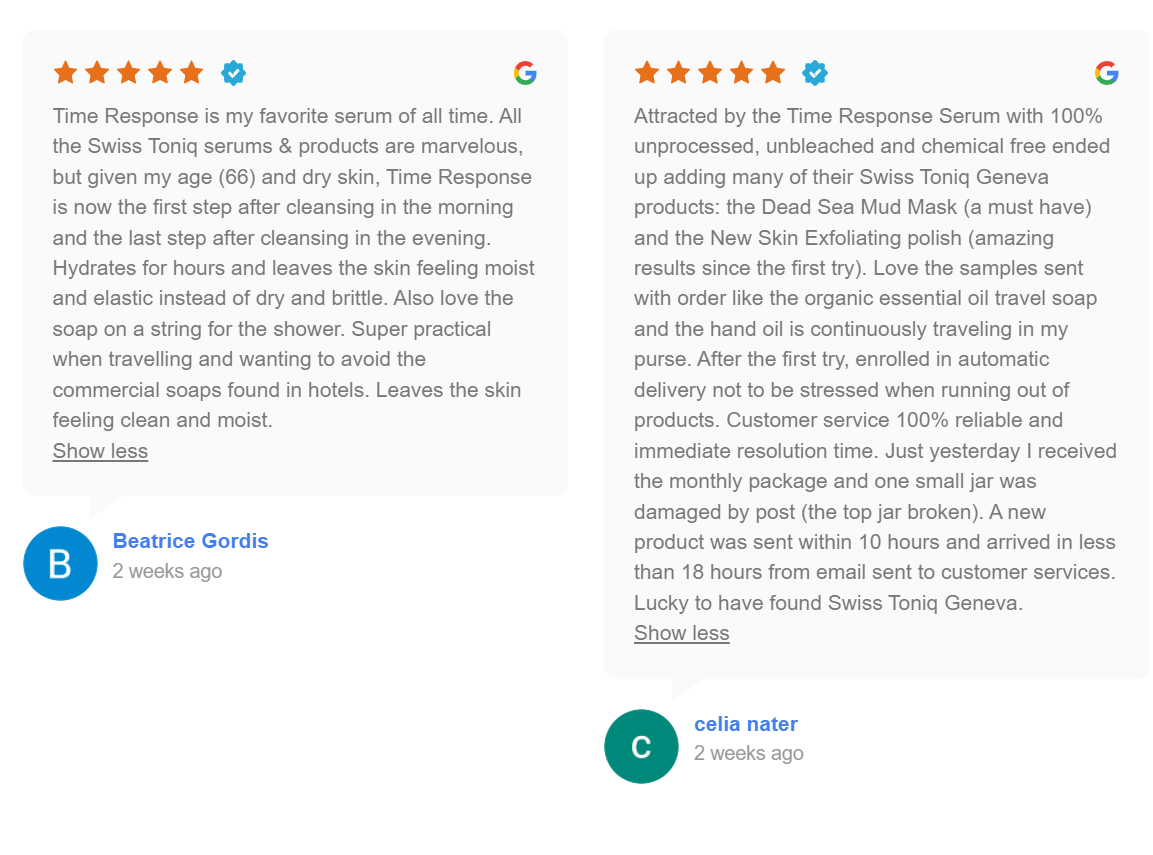Image resolution: width=1153 pixels, height=855 pixels.
Task: Open Beatrice Gordis profile link
Action: tap(190, 541)
